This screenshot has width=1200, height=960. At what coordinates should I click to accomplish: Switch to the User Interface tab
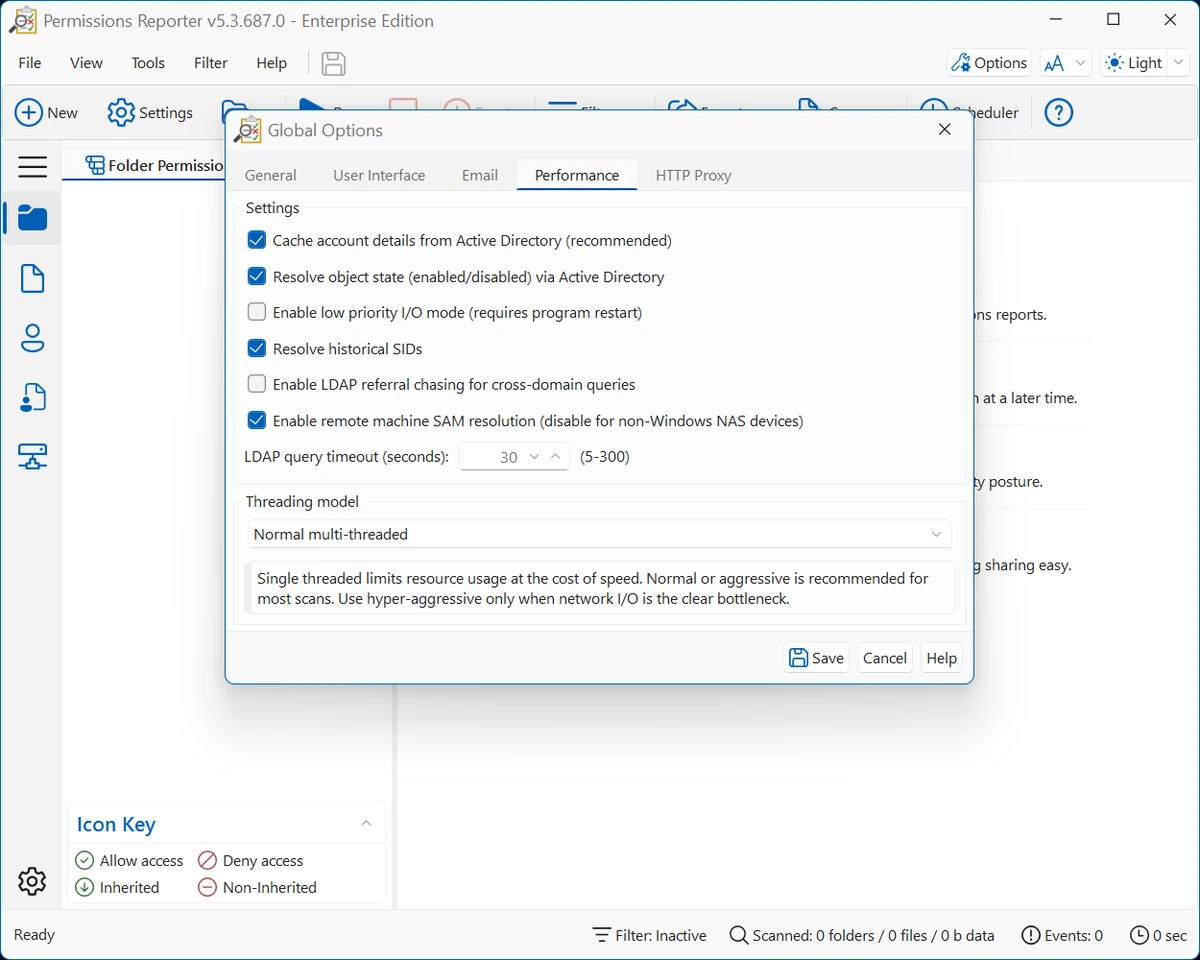pyautogui.click(x=379, y=175)
